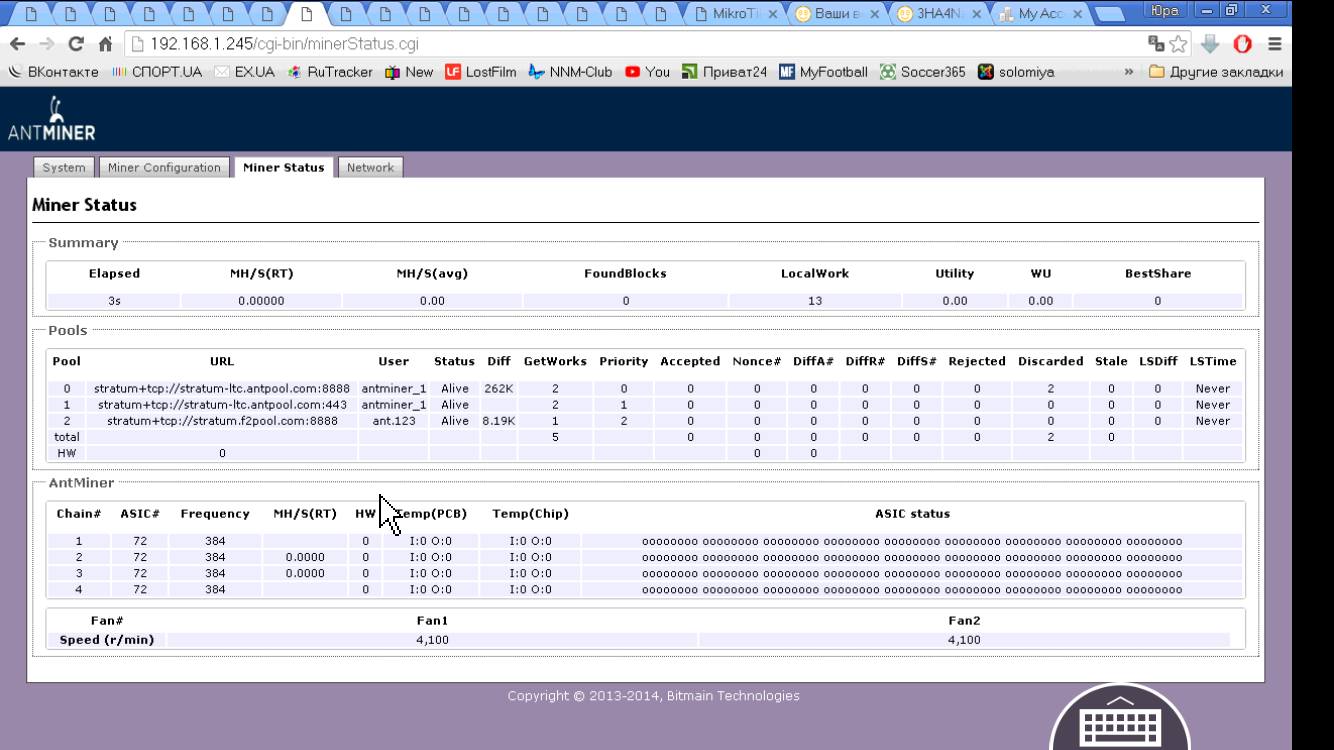Open the Miner Configuration tab
The image size is (1334, 750).
(x=164, y=168)
